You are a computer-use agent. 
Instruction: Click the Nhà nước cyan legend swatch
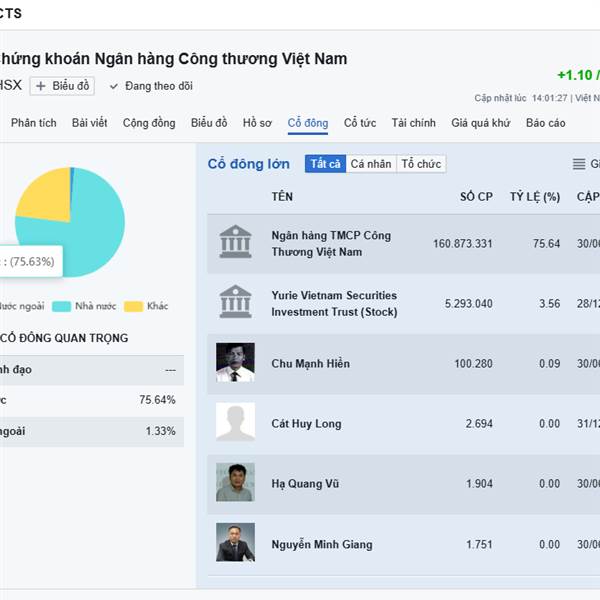pos(61,307)
